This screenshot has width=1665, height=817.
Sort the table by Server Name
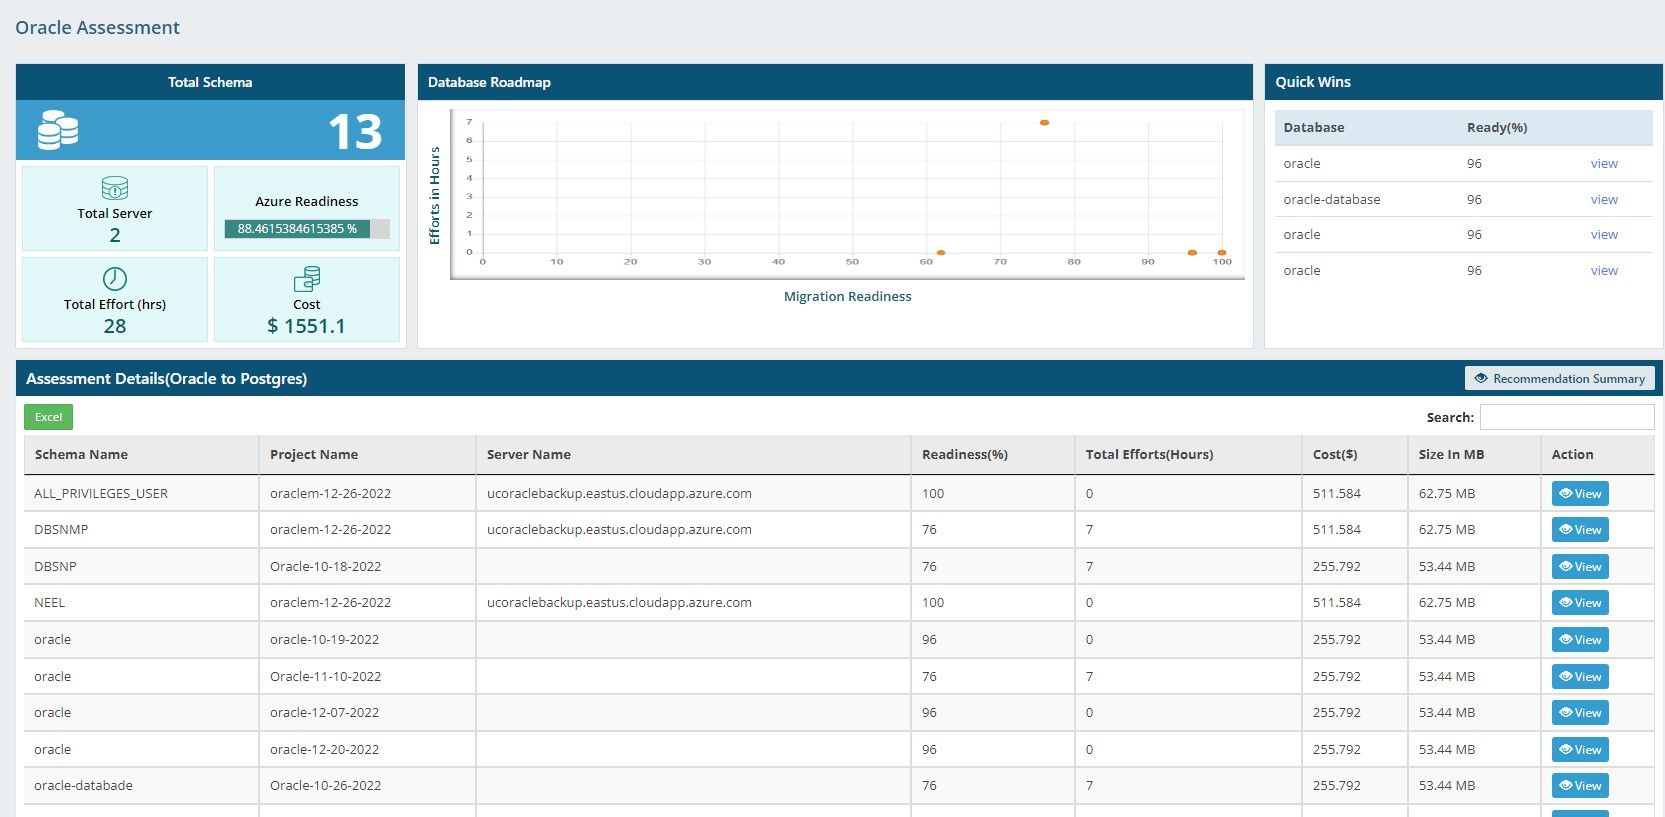click(693, 454)
